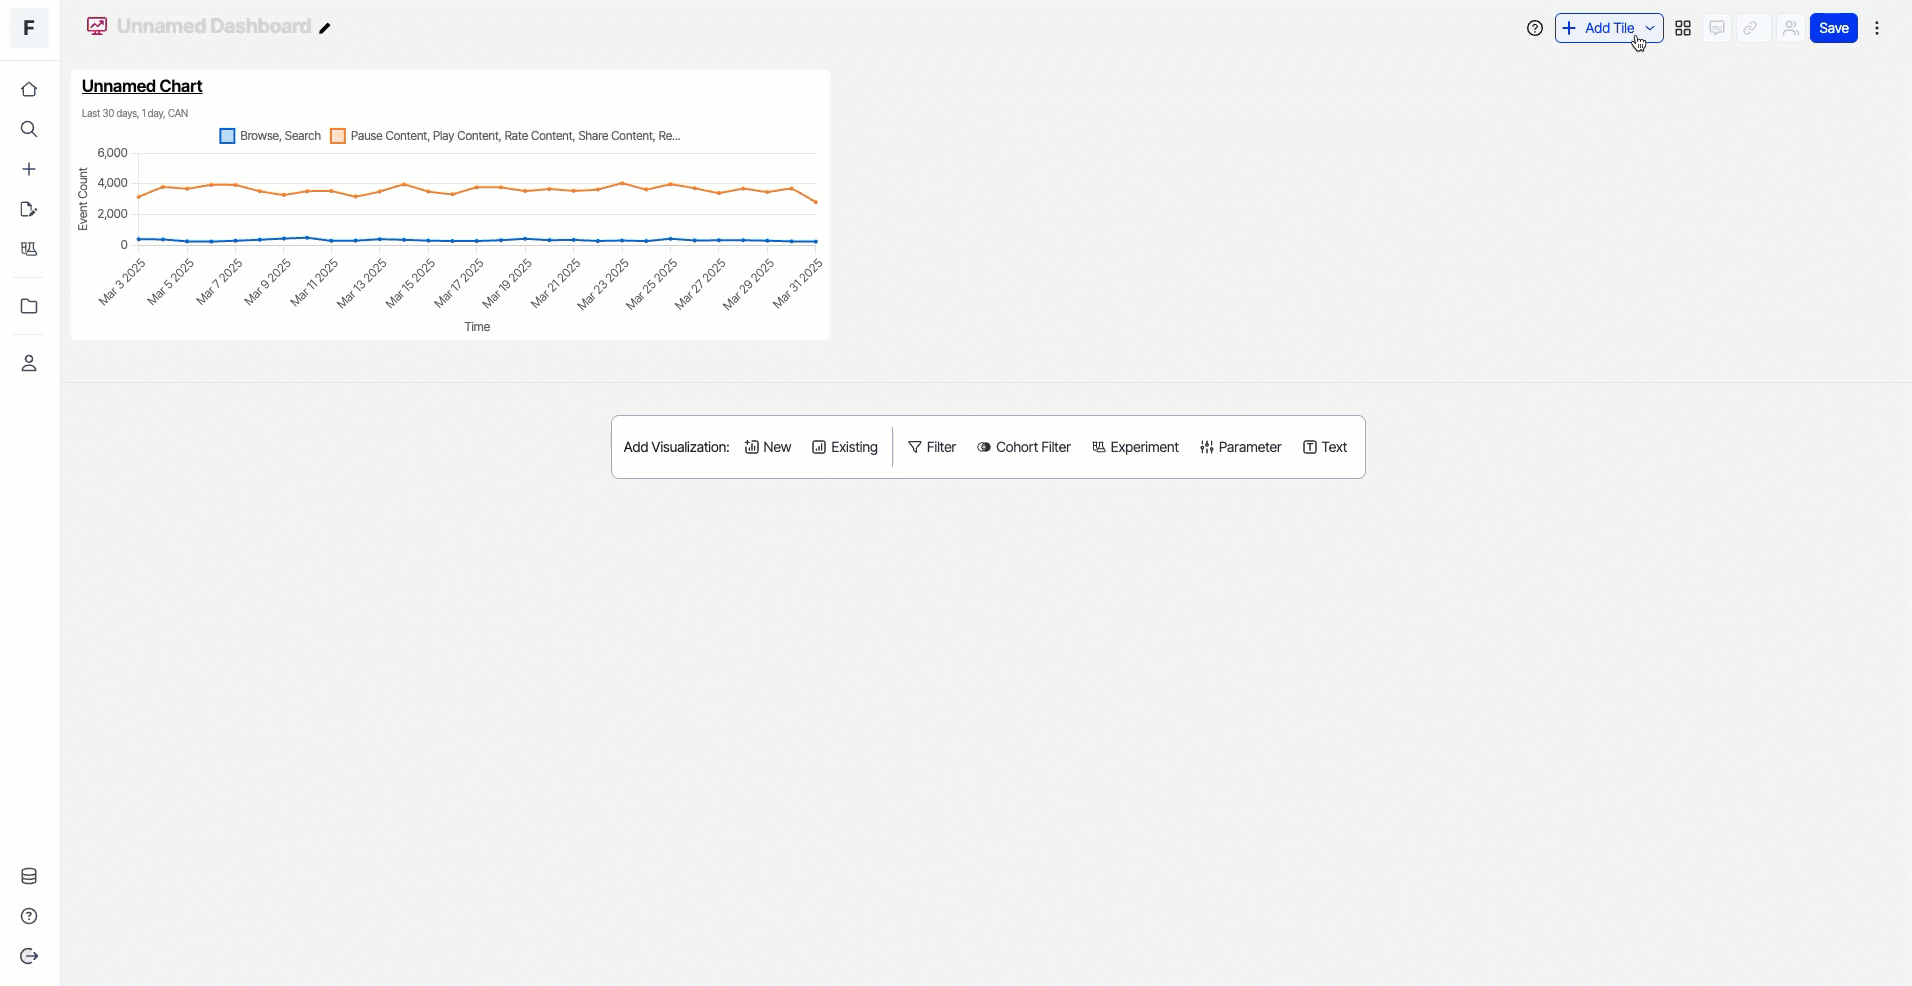Click the dashboard monitor icon beside title
1912x986 pixels.
(97, 27)
